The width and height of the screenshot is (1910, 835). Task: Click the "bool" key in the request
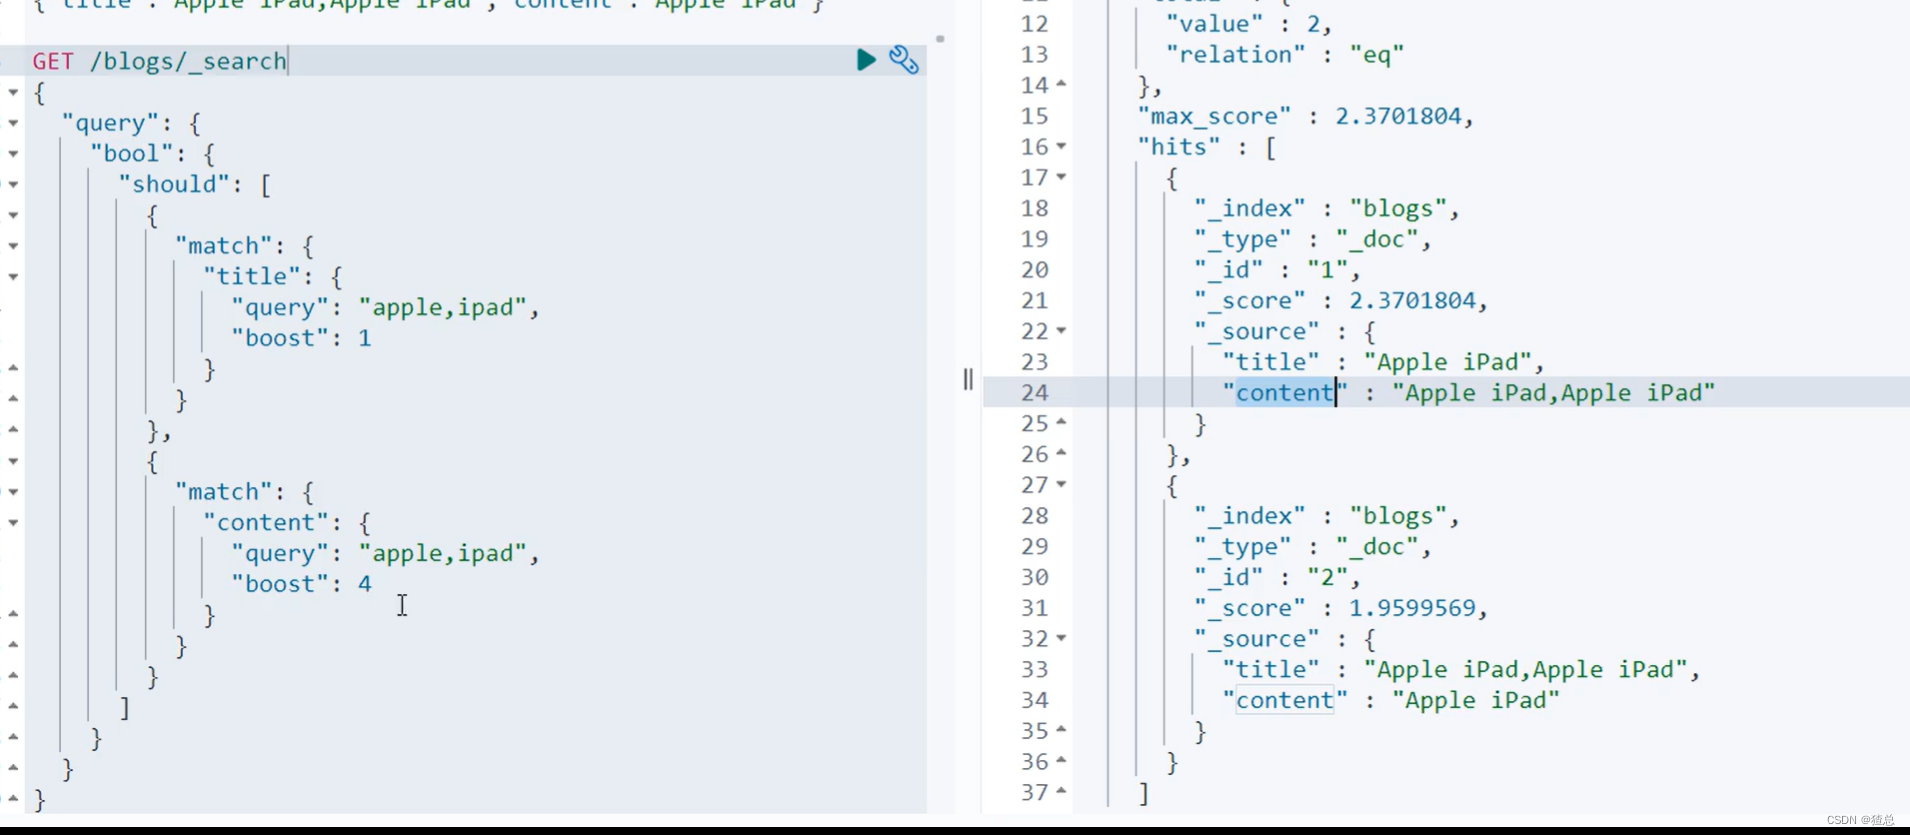click(131, 154)
